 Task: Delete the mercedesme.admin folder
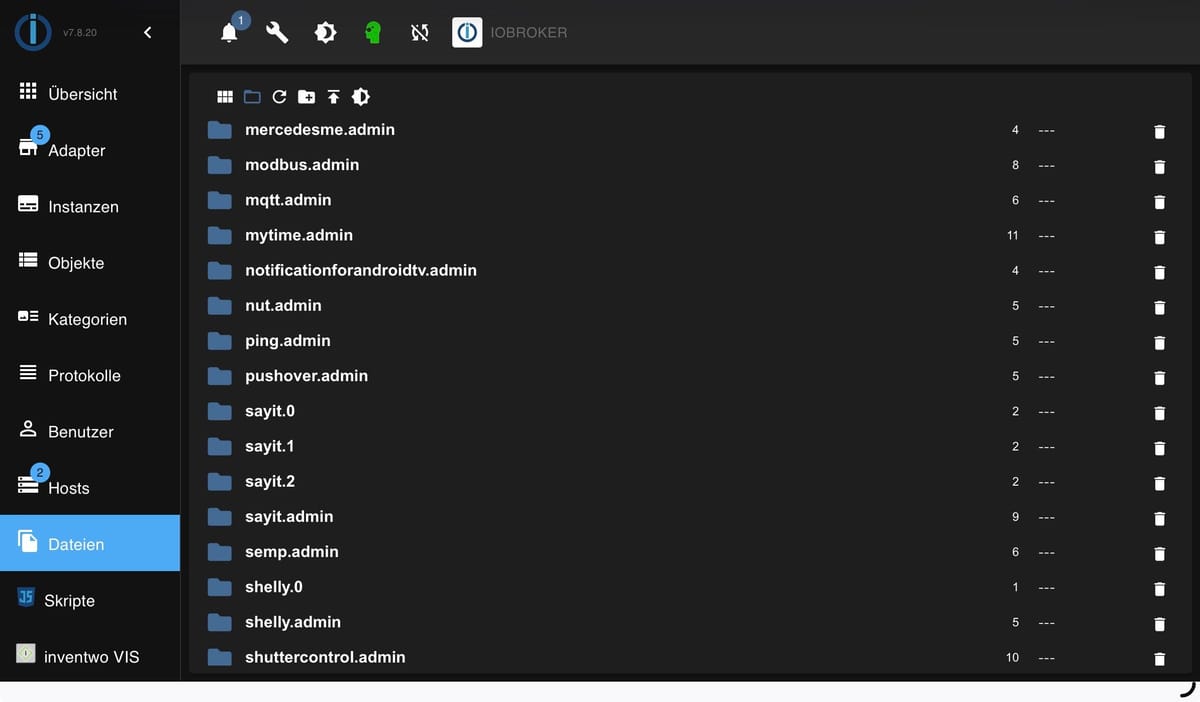(x=1159, y=131)
